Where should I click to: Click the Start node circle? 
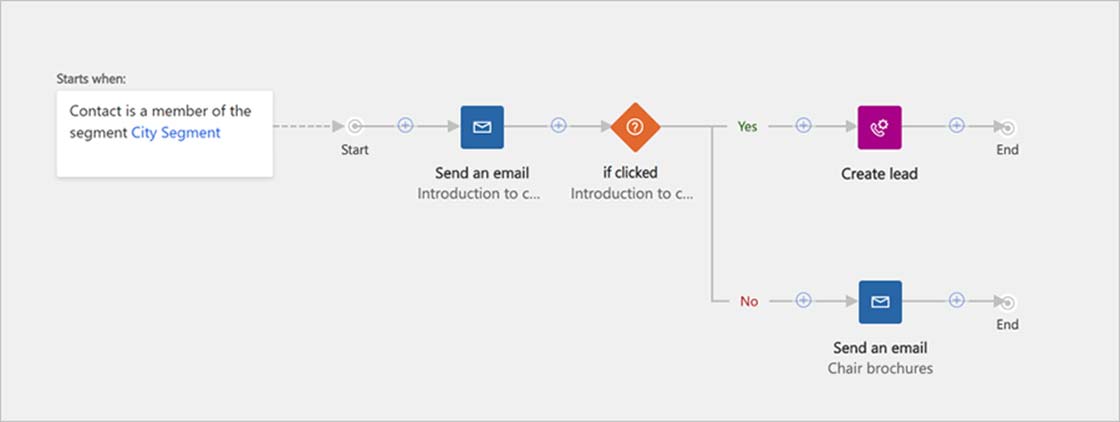[354, 126]
